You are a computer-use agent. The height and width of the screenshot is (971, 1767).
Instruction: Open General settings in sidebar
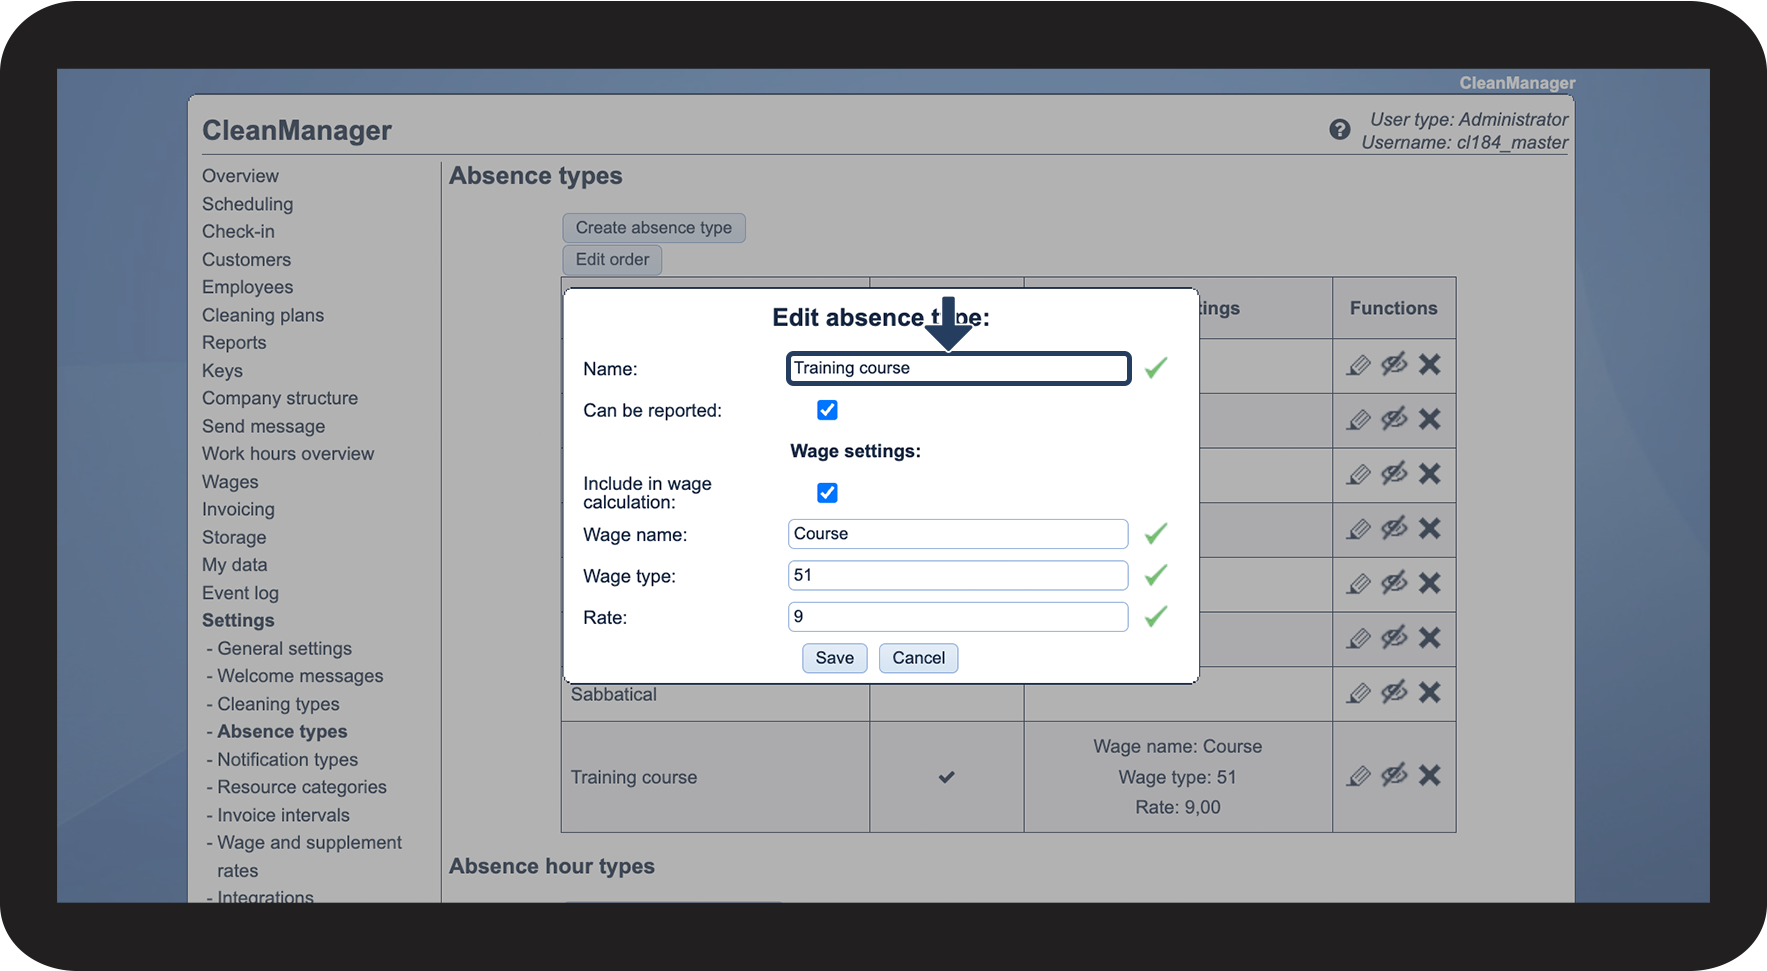[284, 649]
